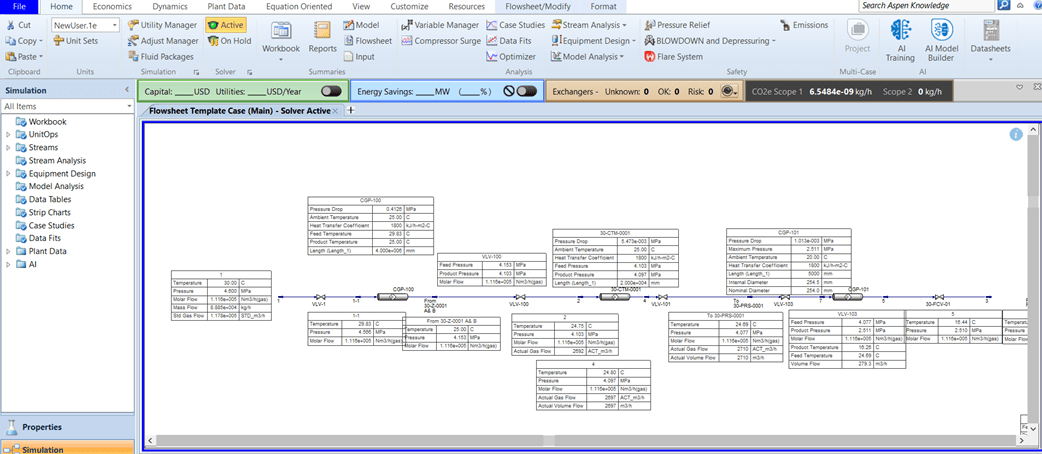Add a new flowsheet tab
The width and height of the screenshot is (1042, 454).
[351, 111]
